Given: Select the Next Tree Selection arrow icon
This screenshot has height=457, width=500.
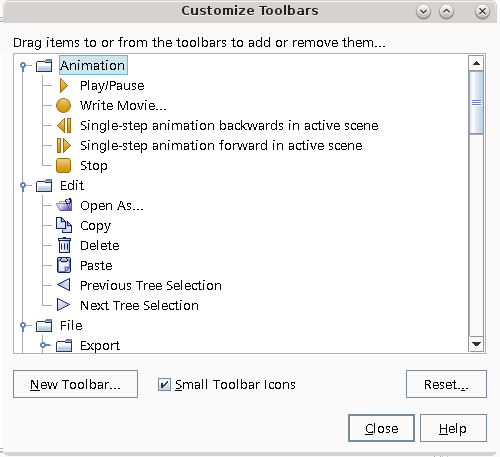Looking at the screenshot, I should coord(63,305).
